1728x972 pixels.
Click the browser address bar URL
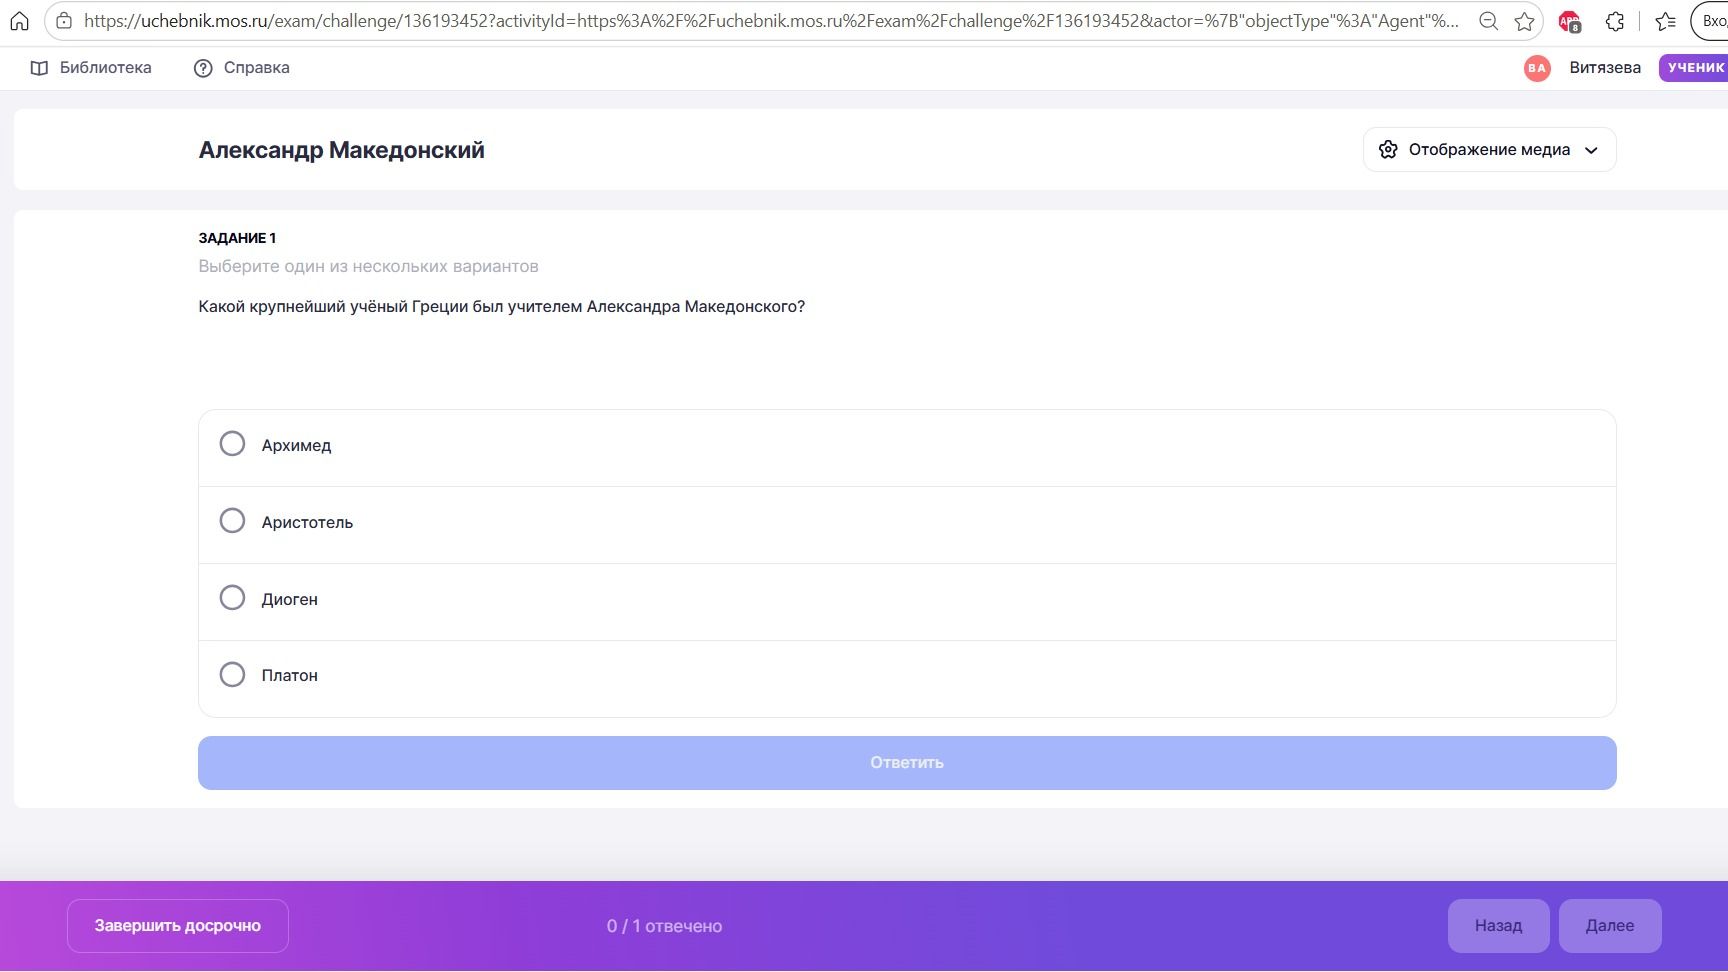coord(771,21)
